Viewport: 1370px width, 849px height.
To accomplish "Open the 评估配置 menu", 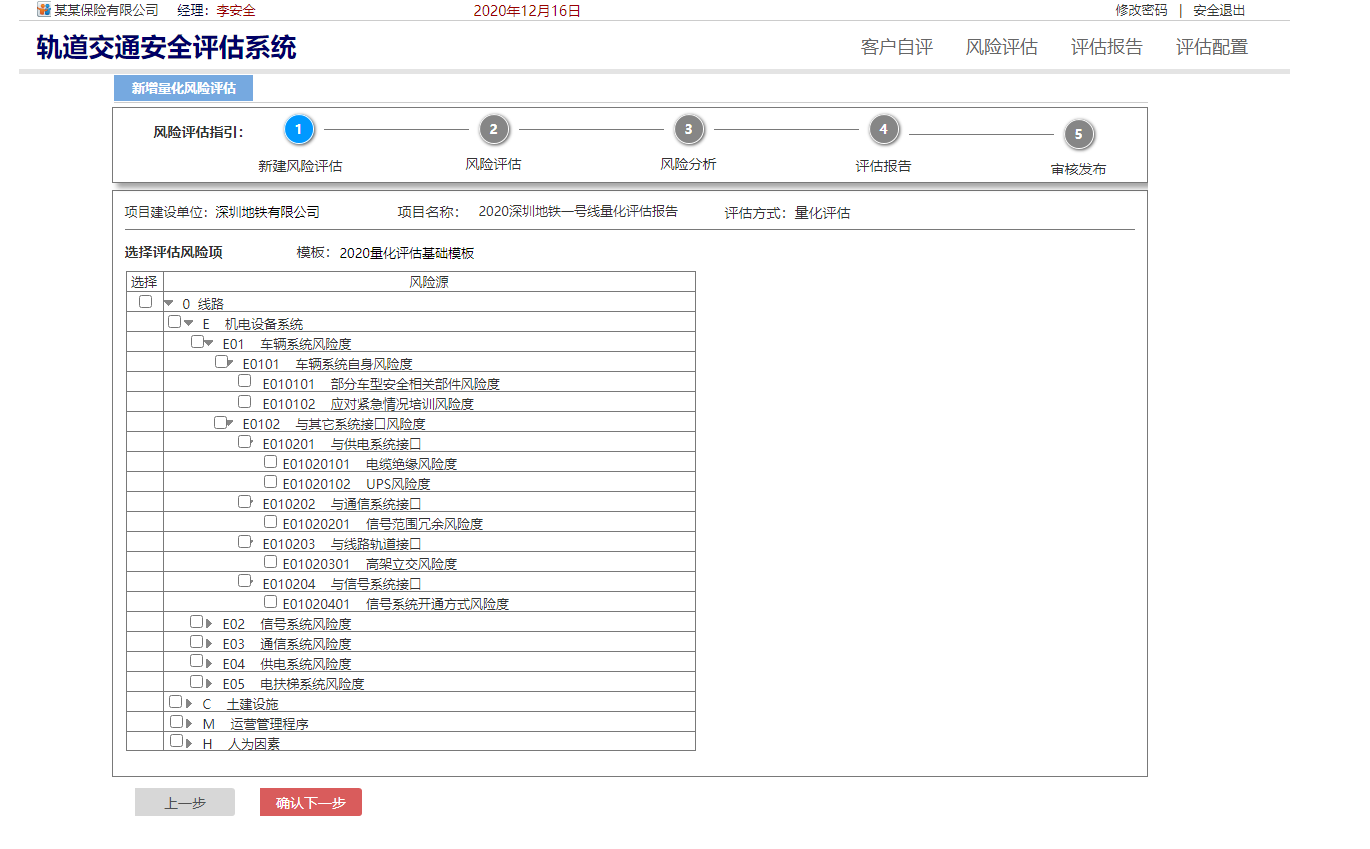I will (1211, 47).
